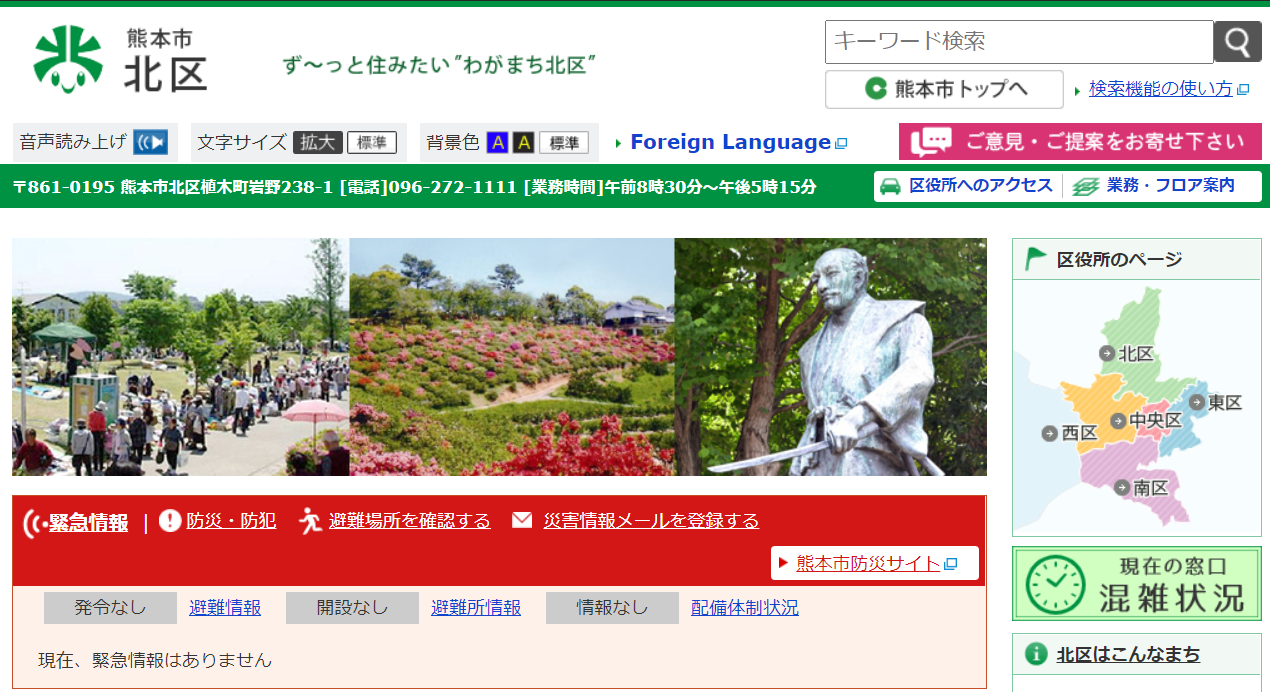Reset background color to 標準
The image size is (1270, 692).
click(x=564, y=143)
